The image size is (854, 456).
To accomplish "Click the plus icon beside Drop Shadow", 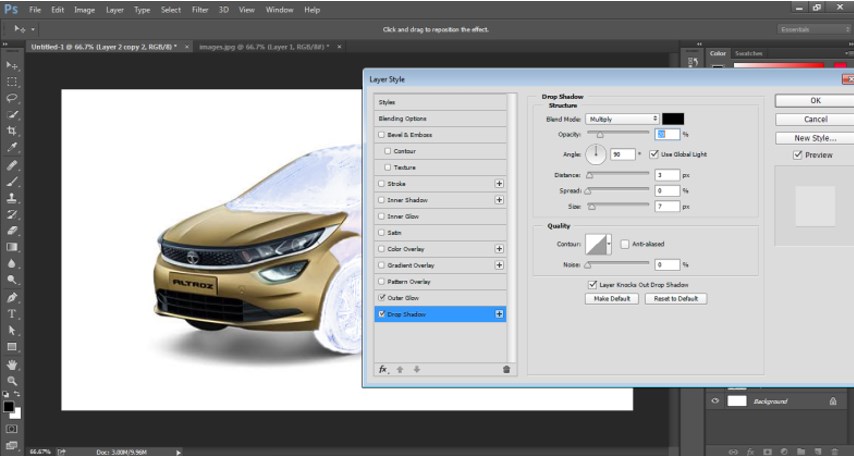I will (x=499, y=314).
